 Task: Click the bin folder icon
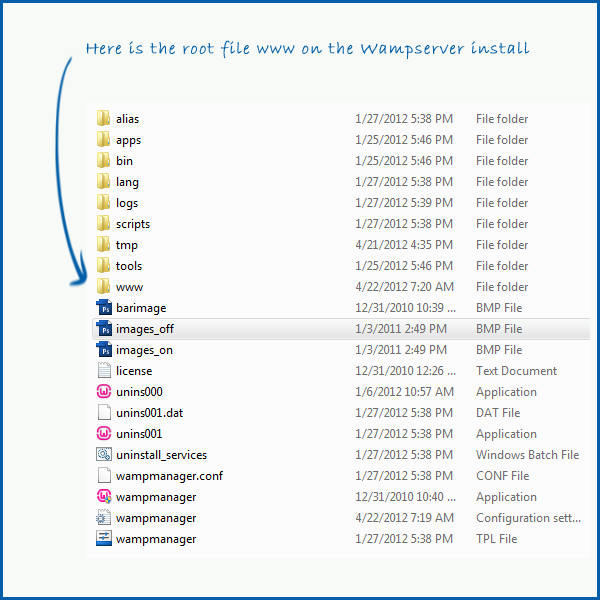pyautogui.click(x=103, y=161)
